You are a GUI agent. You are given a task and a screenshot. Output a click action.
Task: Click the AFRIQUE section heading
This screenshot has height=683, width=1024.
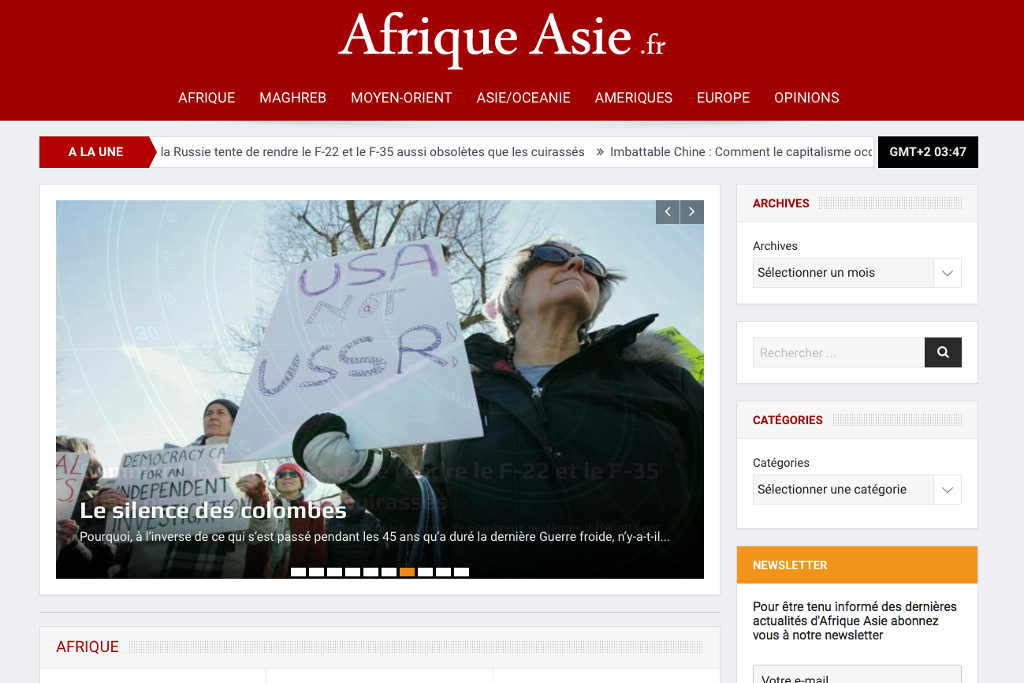[88, 647]
